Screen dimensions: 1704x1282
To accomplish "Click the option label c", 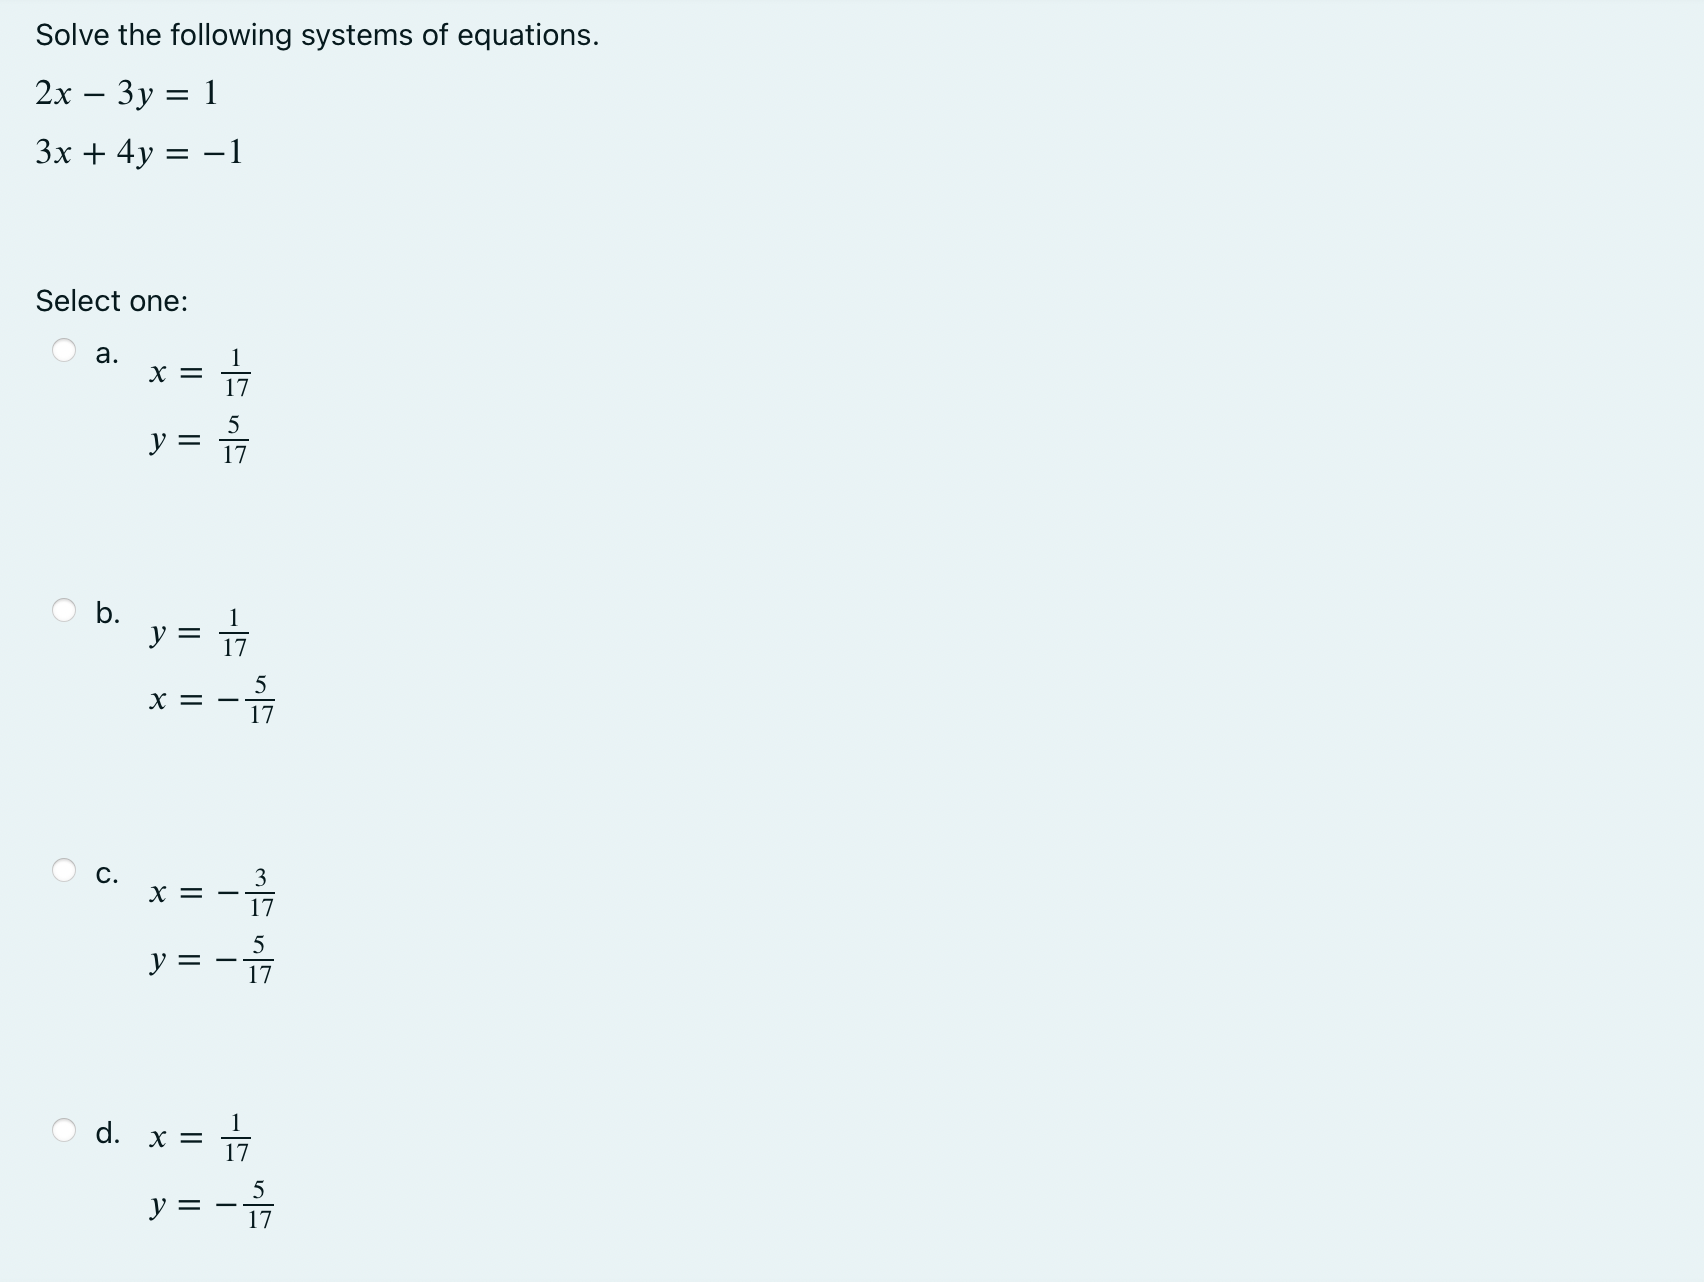I will pyautogui.click(x=108, y=873).
